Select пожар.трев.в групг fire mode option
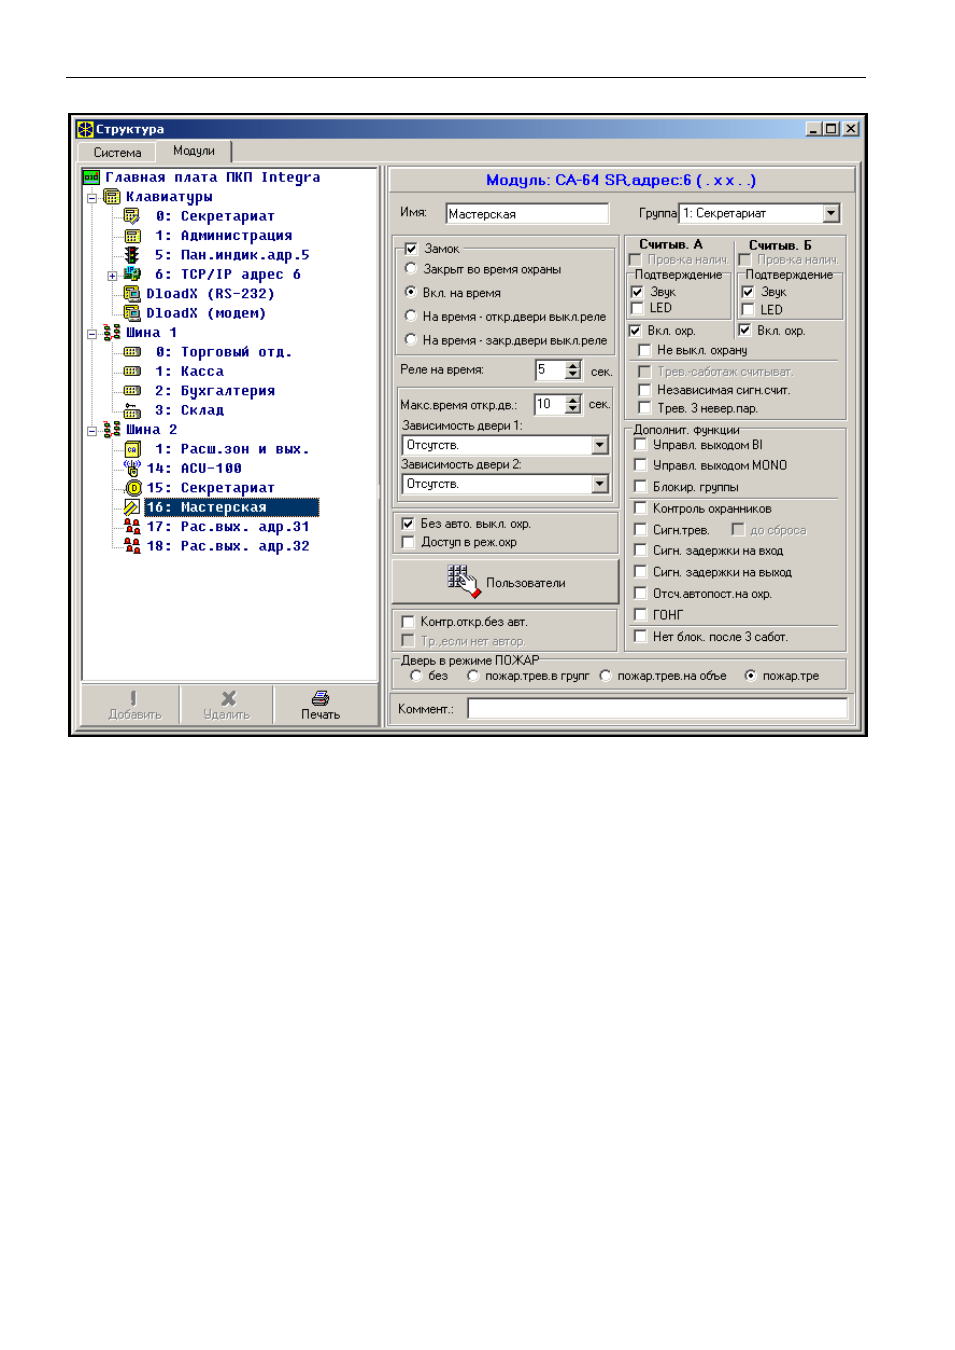This screenshot has width=955, height=1350. click(473, 676)
